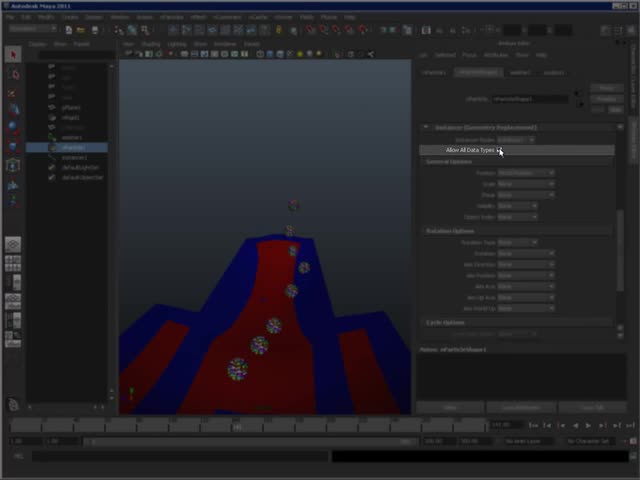Select the Rotate tool in the toolbox
The height and width of the screenshot is (480, 640).
click(13, 128)
